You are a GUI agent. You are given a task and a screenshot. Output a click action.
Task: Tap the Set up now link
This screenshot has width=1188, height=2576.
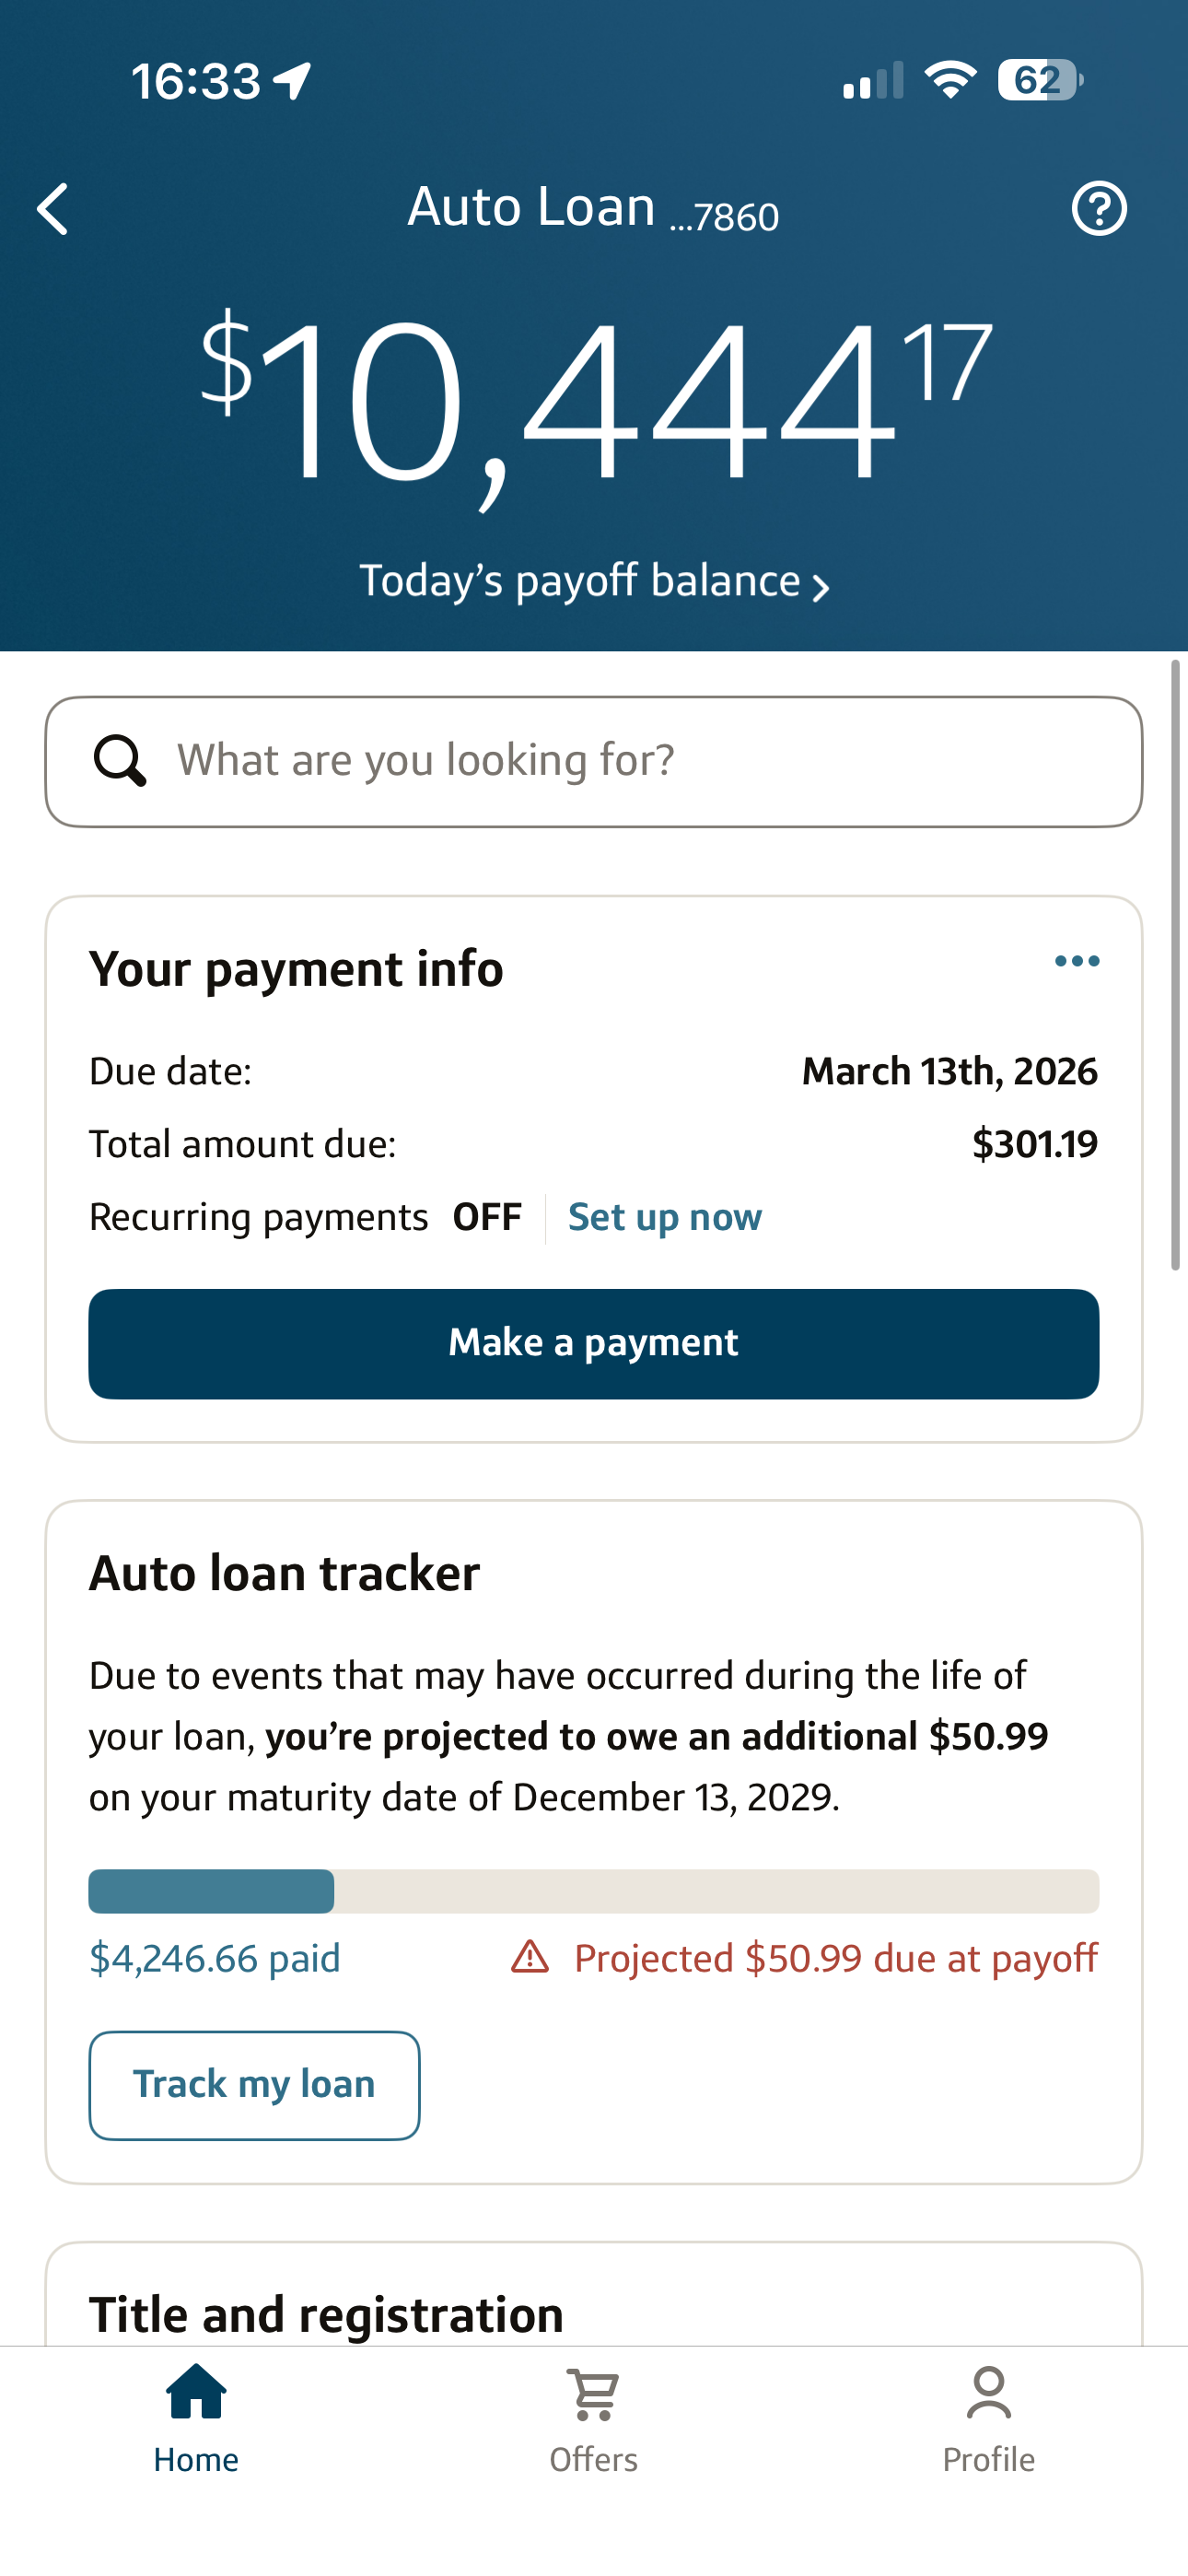(x=665, y=1217)
